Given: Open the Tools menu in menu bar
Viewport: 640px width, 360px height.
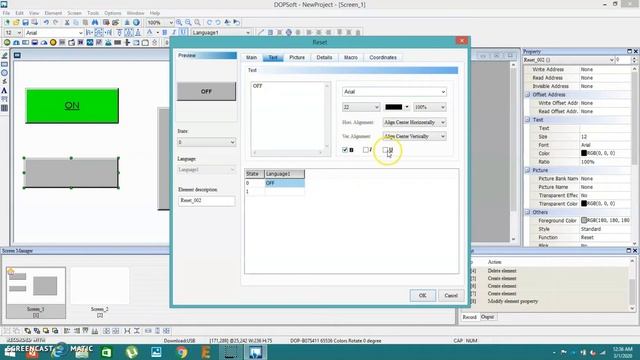Looking at the screenshot, I should pyautogui.click(x=93, y=13).
